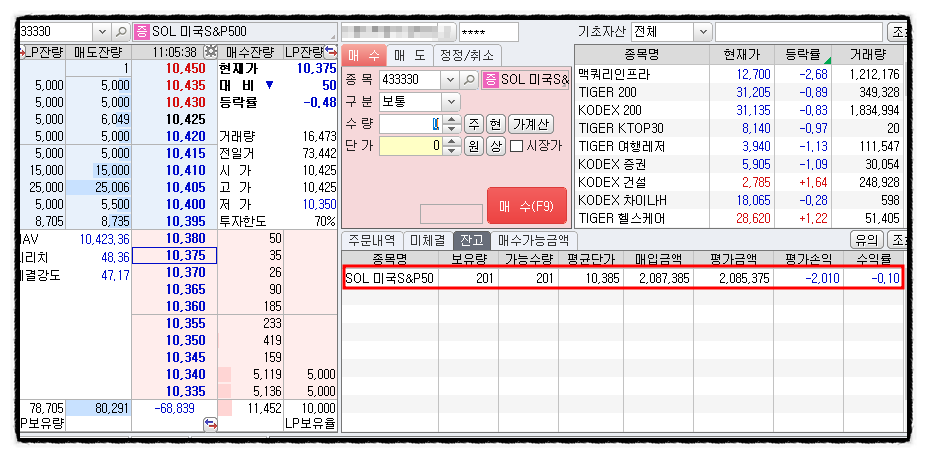Switch to the 매도 sell tab
927x458 pixels.
tap(410, 56)
